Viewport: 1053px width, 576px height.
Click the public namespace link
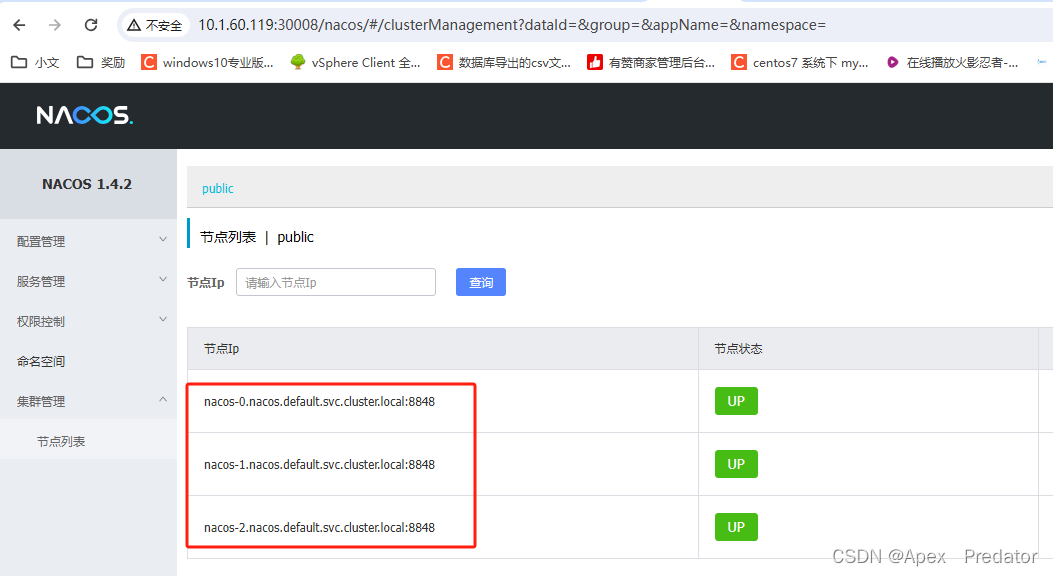pos(217,188)
